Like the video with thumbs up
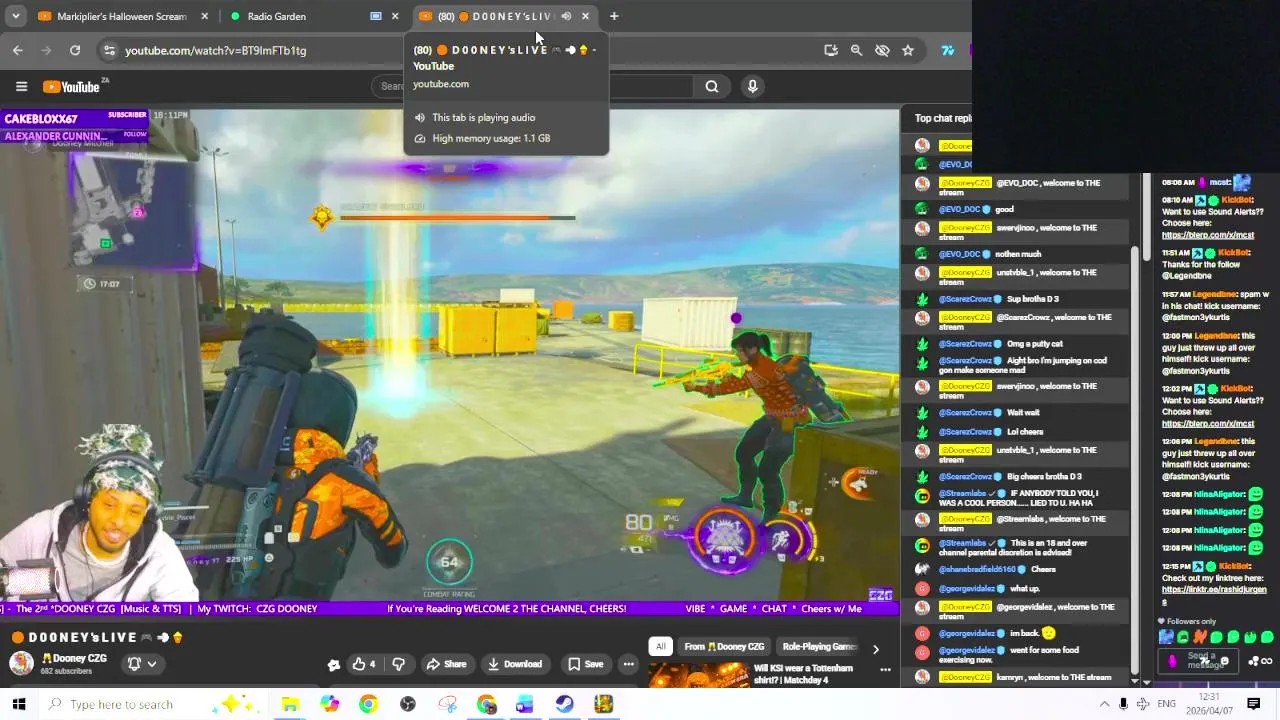 tap(363, 664)
